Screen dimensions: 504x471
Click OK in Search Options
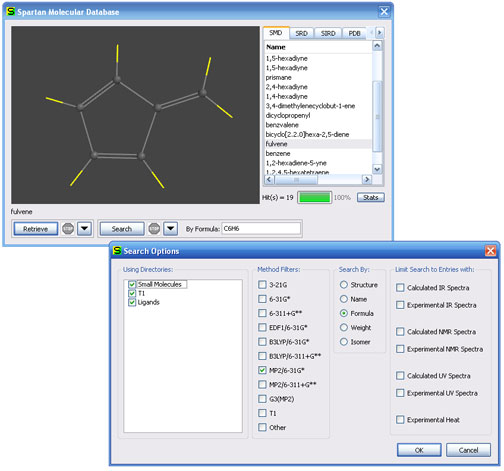(x=419, y=450)
